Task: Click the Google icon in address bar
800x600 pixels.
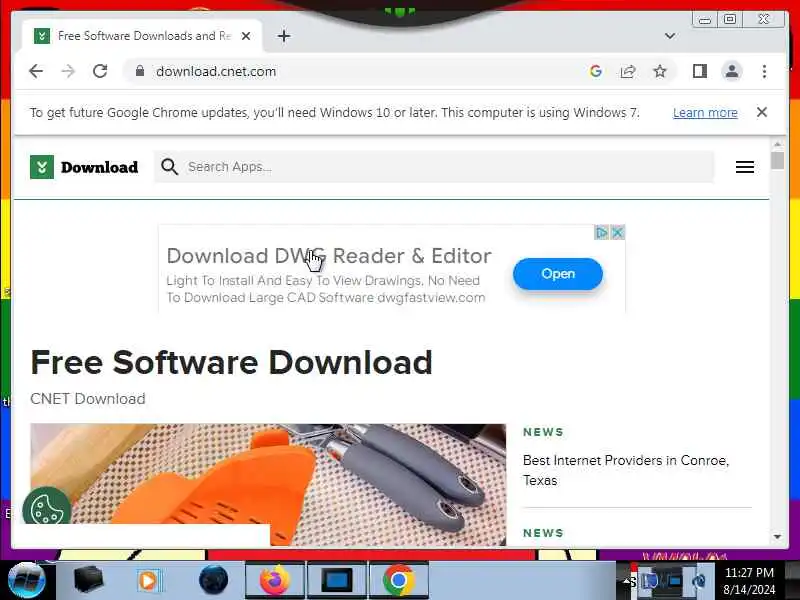Action: point(595,71)
